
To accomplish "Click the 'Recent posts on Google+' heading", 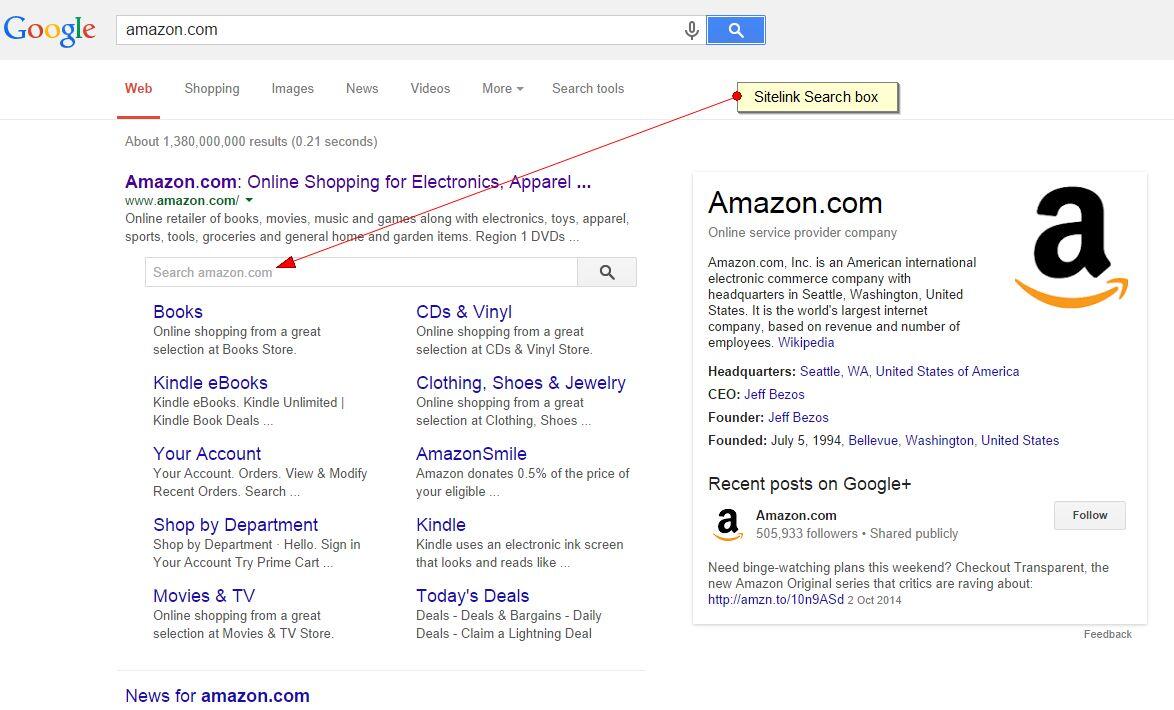I will pos(809,485).
